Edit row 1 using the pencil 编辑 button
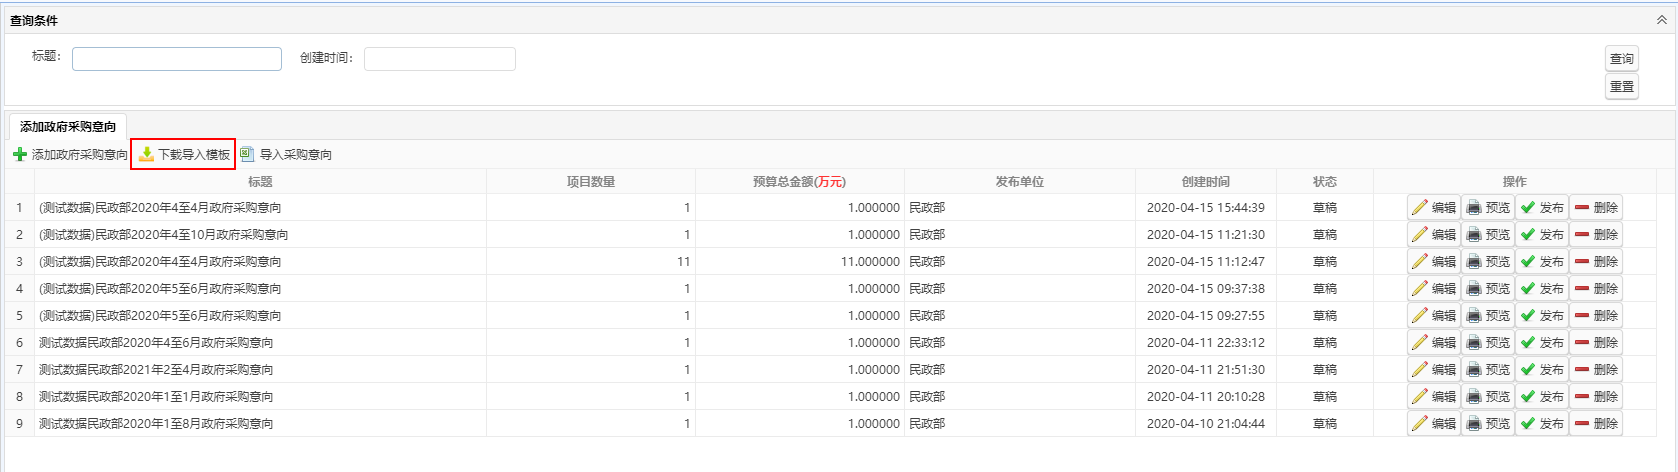Image resolution: width=1678 pixels, height=472 pixels. pyautogui.click(x=1433, y=208)
